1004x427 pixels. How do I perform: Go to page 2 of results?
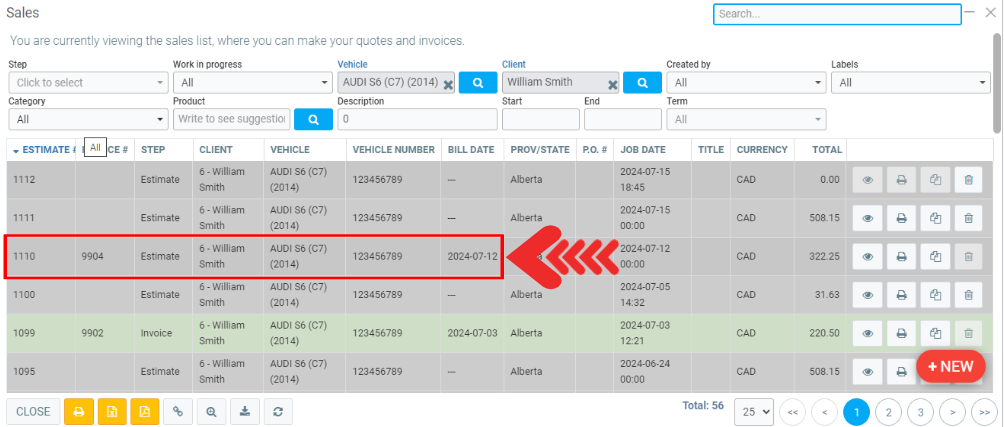click(x=889, y=411)
